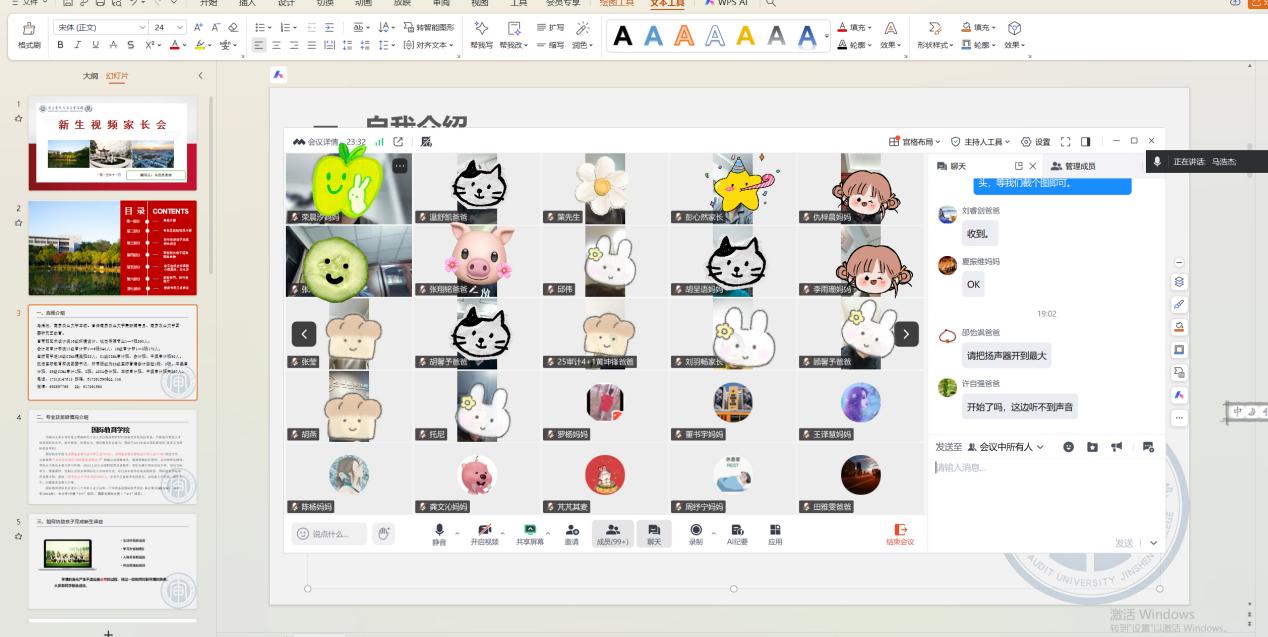This screenshot has height=637, width=1268.
Task: Click 结束会议 end meeting button
Action: pyautogui.click(x=900, y=534)
